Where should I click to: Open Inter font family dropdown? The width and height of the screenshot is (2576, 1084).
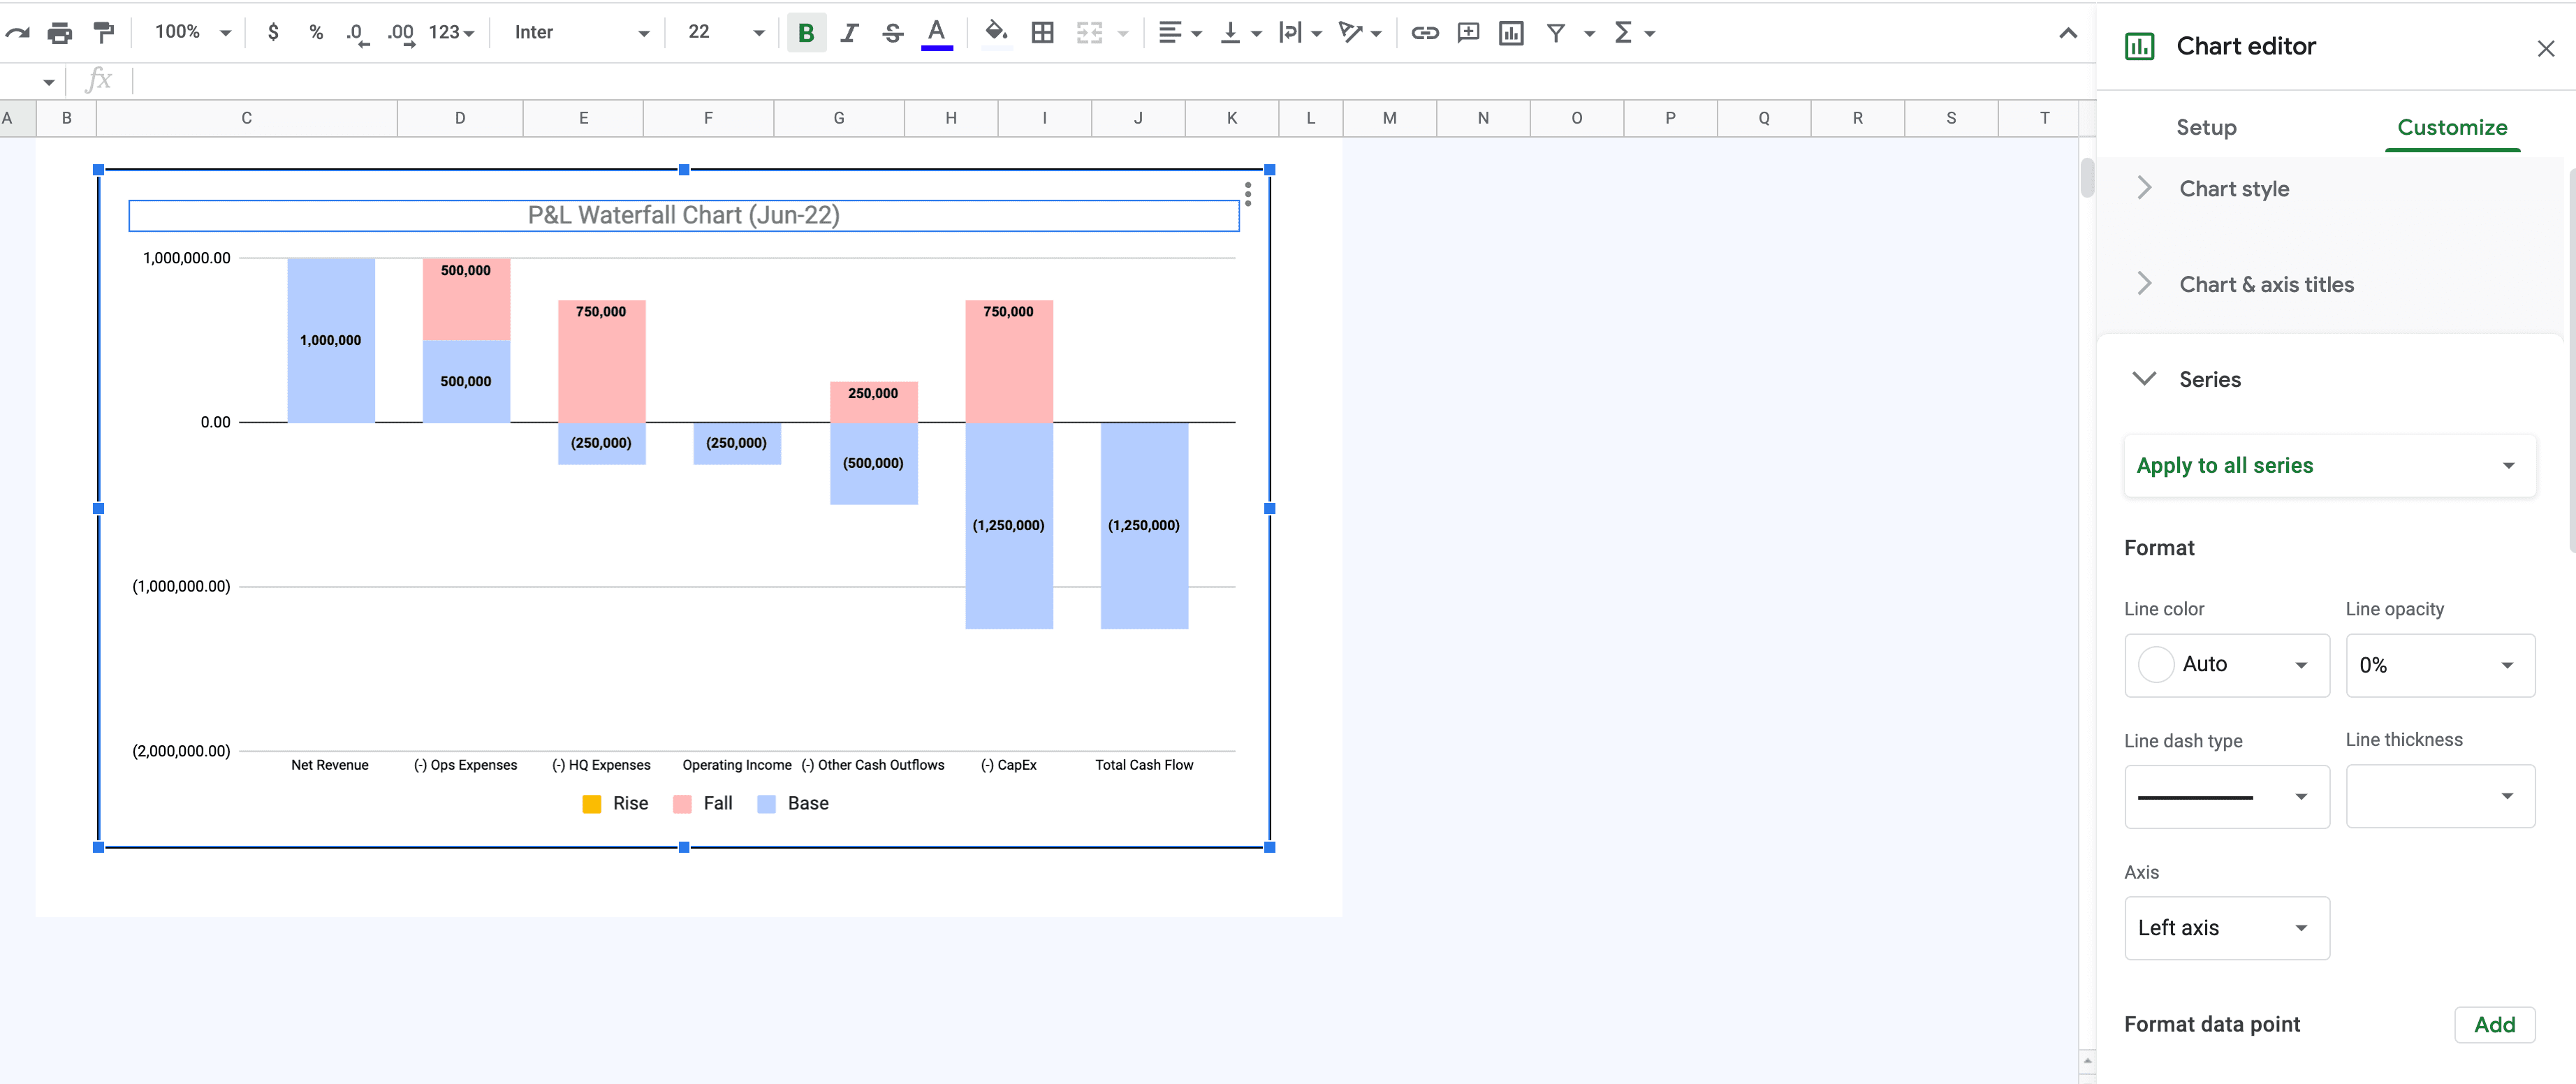(x=581, y=33)
